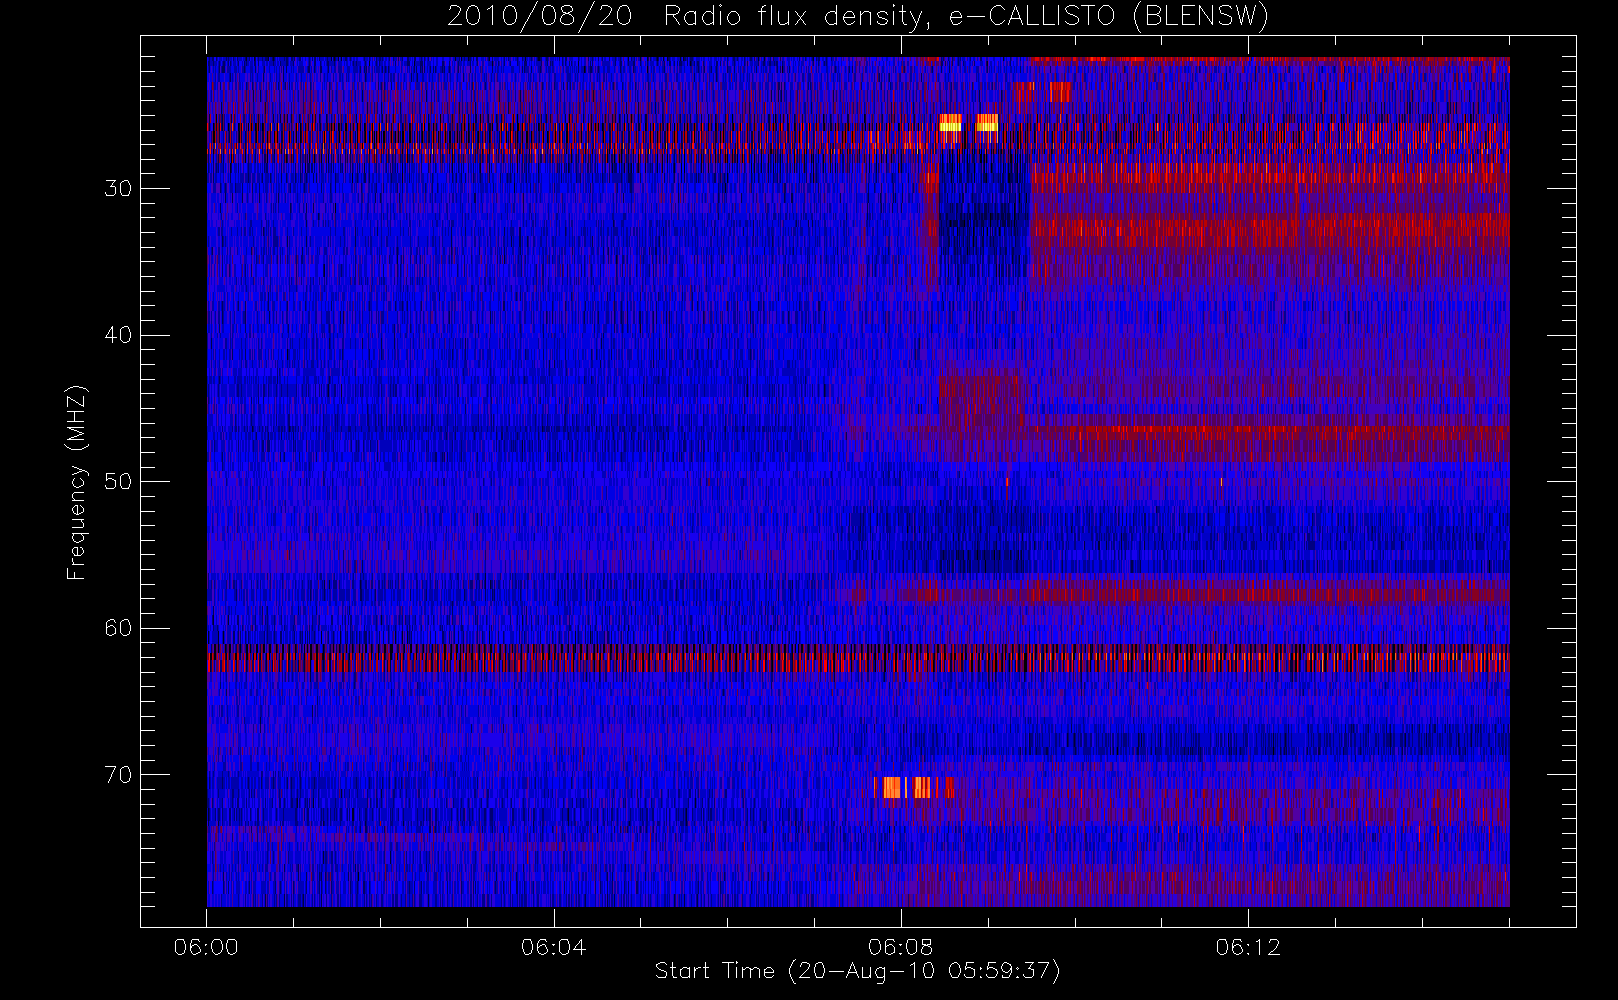Click the 70 MHz frequency tick label
Screen dimensions: 1618x1000
click(118, 775)
